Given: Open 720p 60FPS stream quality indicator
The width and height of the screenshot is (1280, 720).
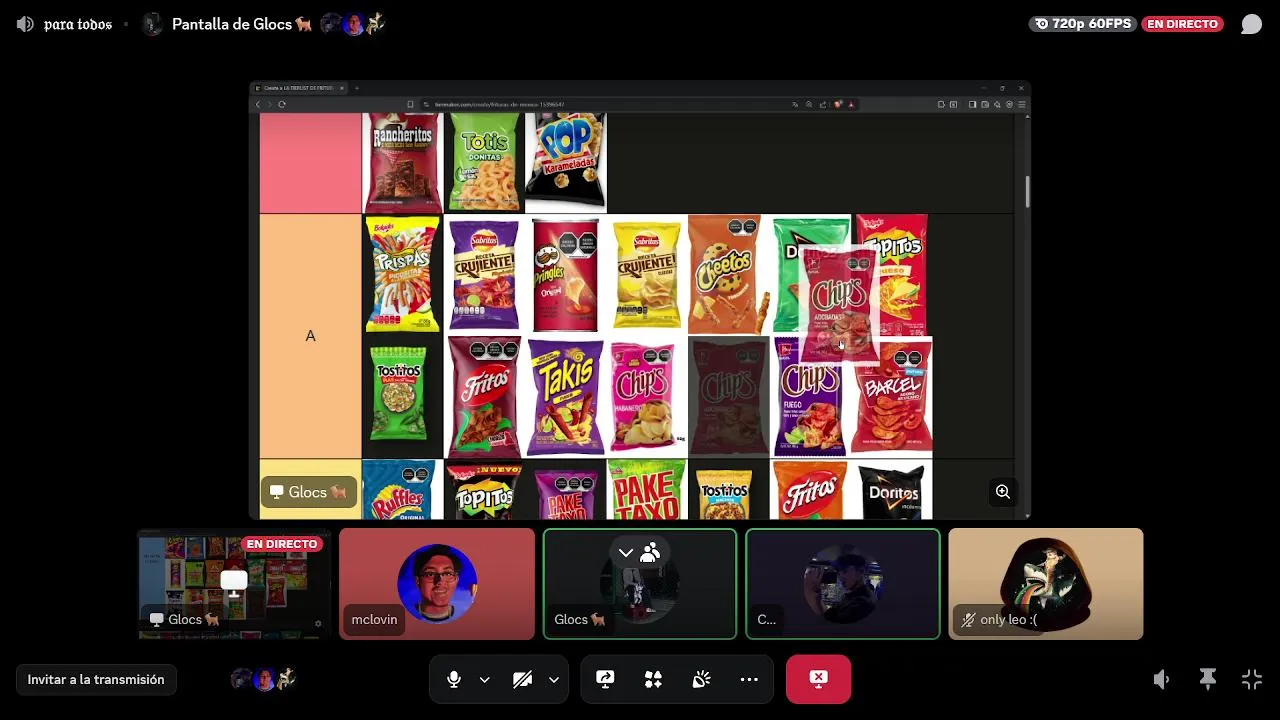Looking at the screenshot, I should pyautogui.click(x=1083, y=24).
